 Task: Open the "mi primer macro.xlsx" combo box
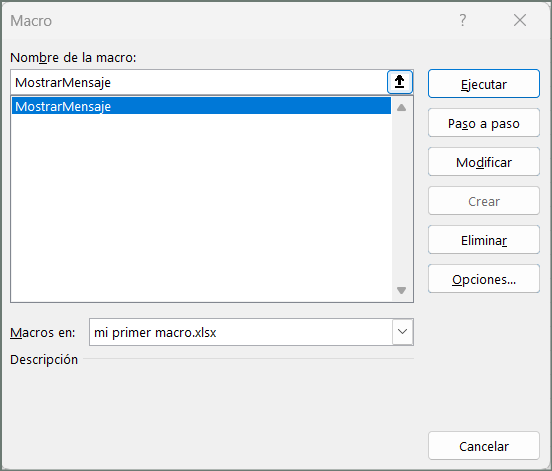pos(251,332)
